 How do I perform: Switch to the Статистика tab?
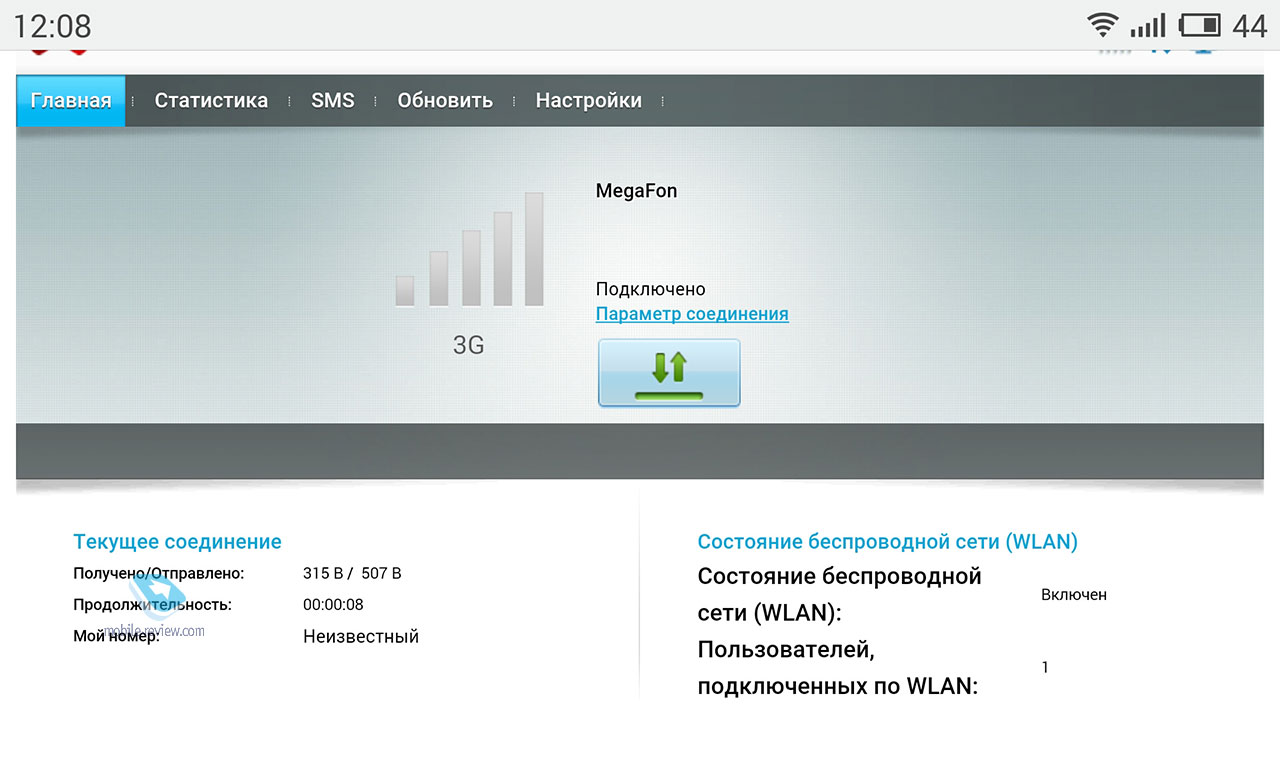211,100
